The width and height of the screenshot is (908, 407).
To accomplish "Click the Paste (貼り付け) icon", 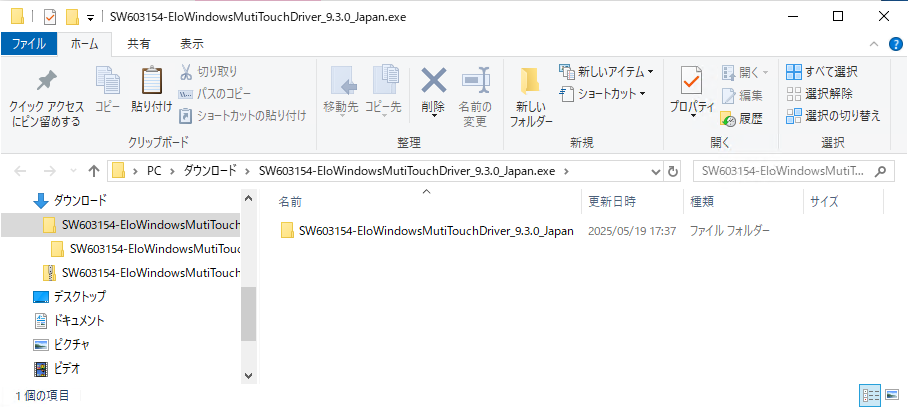I will [151, 84].
